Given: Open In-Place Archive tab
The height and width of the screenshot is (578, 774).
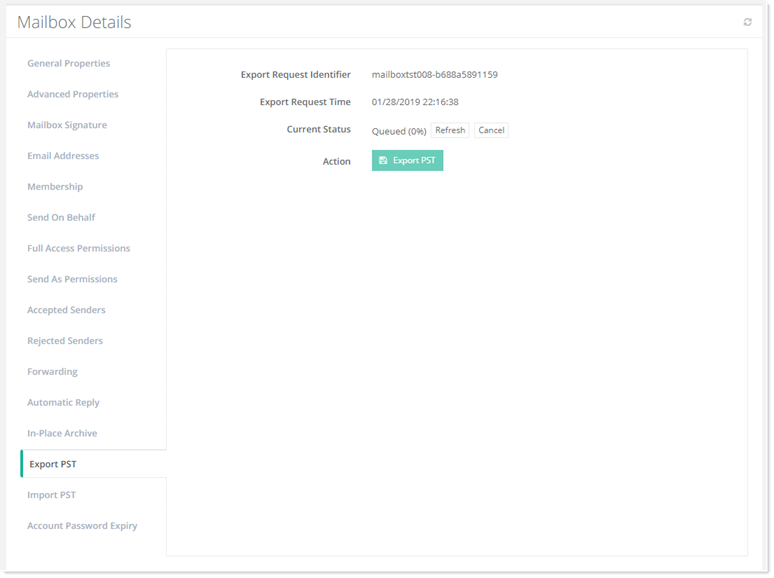Looking at the screenshot, I should click(62, 434).
